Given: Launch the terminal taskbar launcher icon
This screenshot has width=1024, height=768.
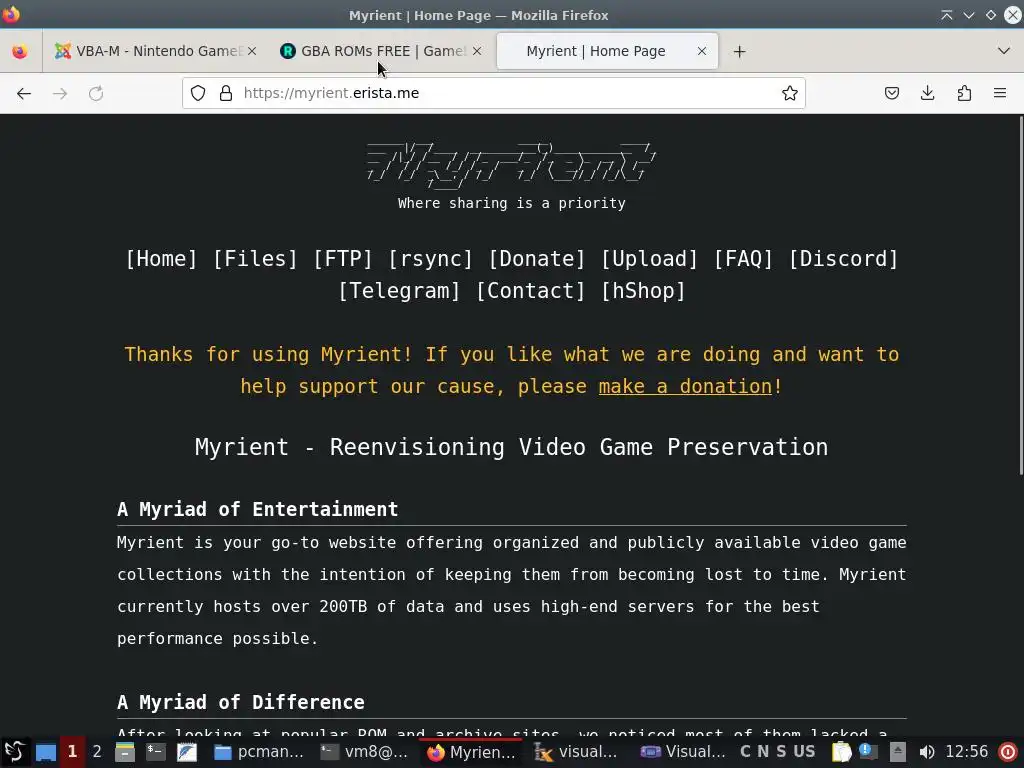Looking at the screenshot, I should tap(155, 752).
